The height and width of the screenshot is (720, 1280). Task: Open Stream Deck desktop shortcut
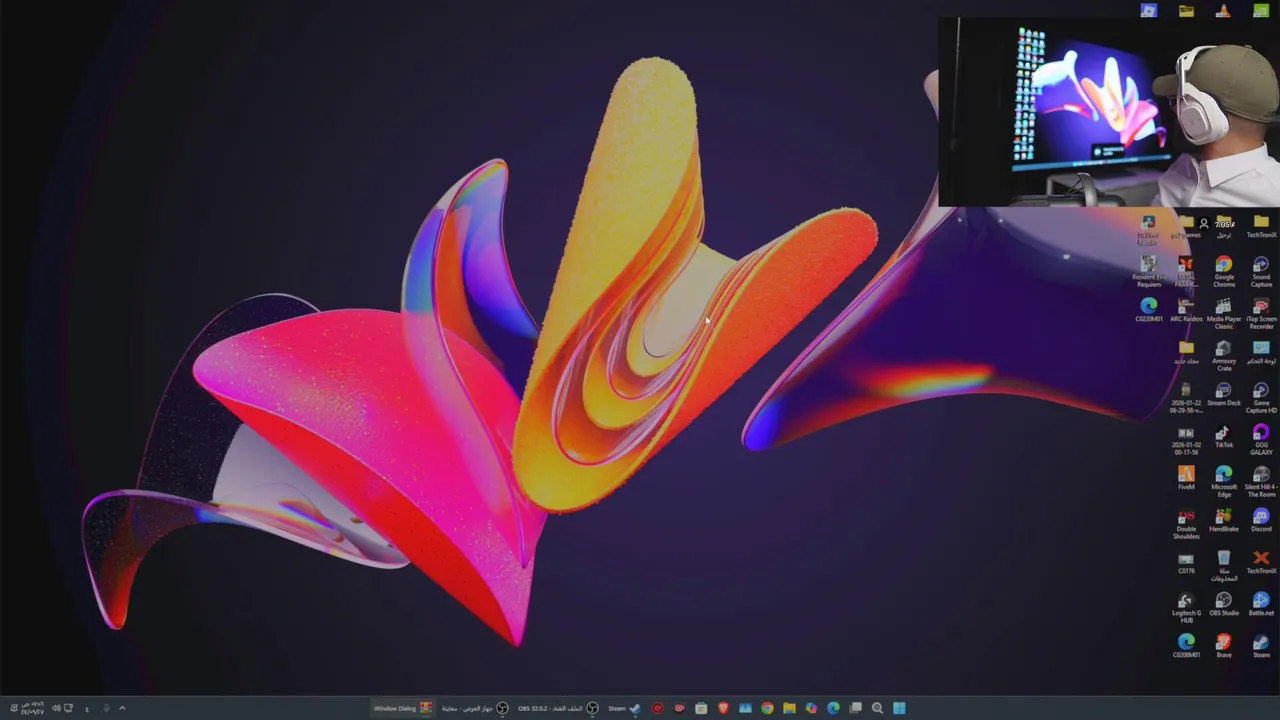point(1224,396)
